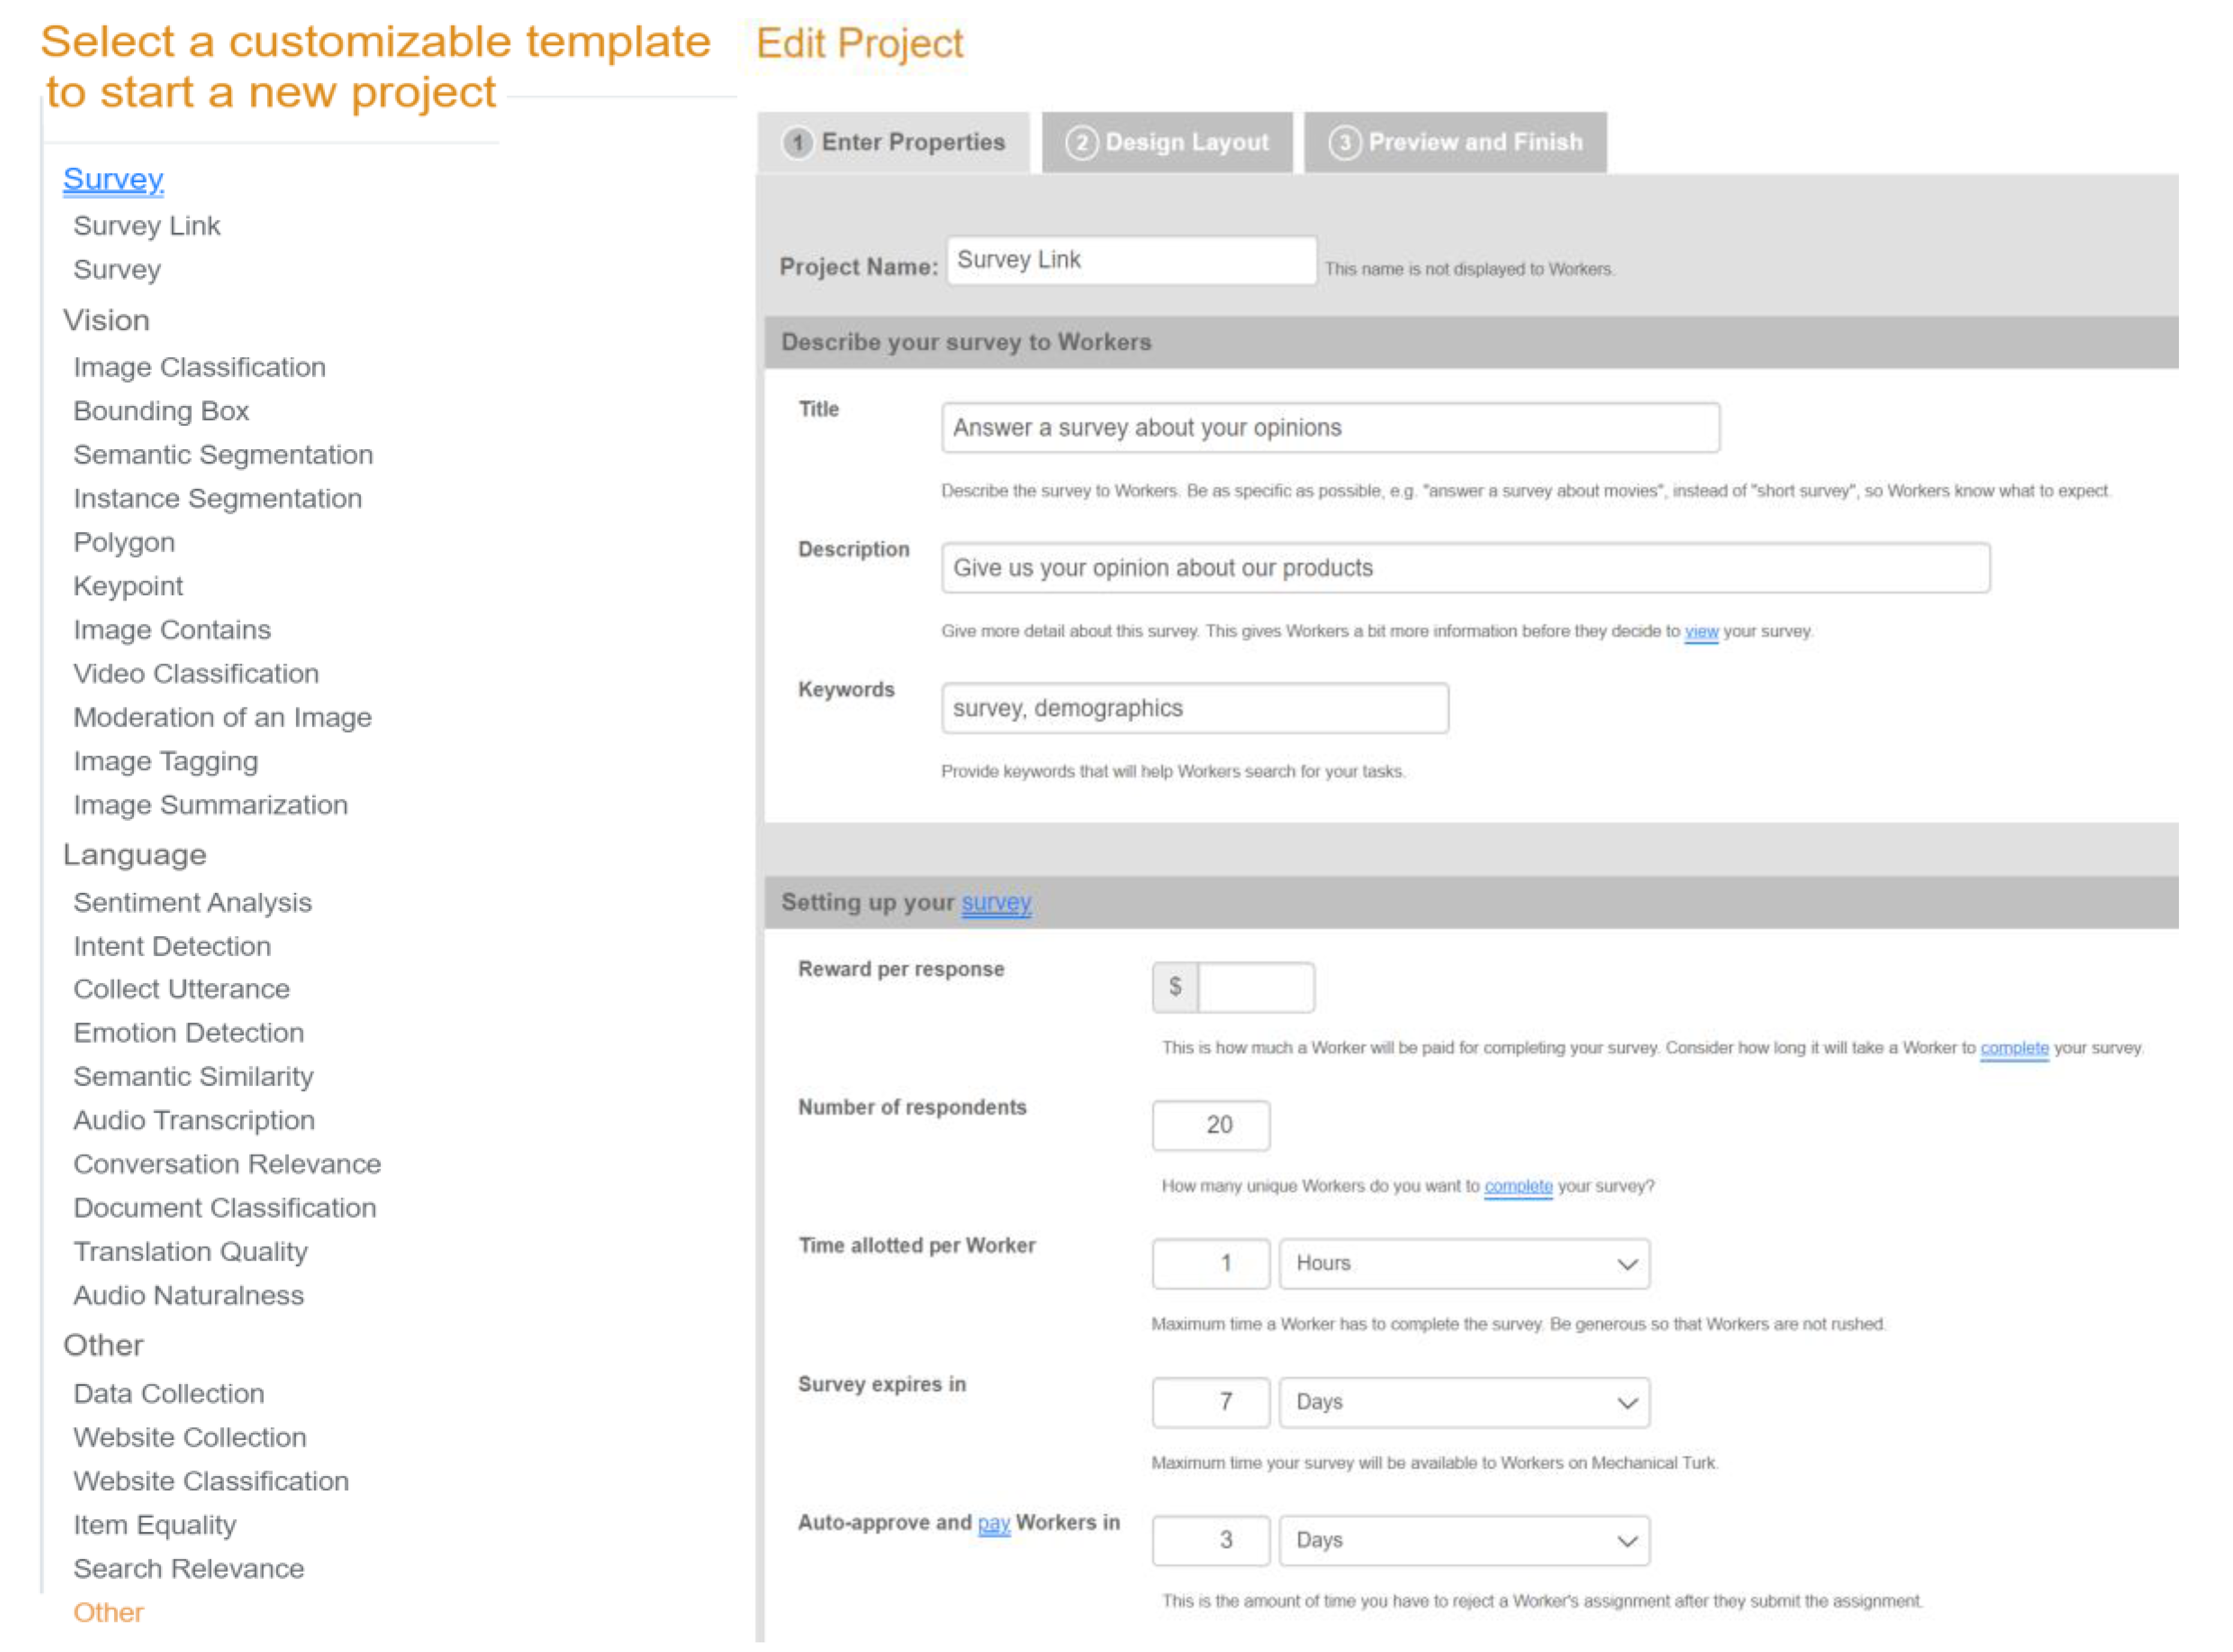Screen dimensions: 2233x1652
Task: Open the Survey expires in units dropdown
Action: tap(1464, 1402)
